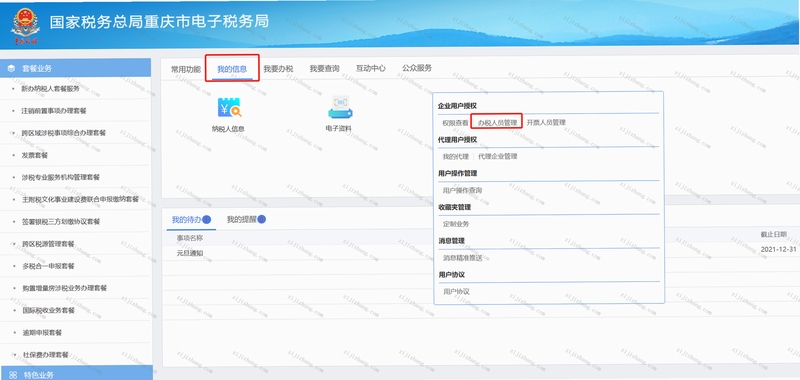Click the 消息管理 section heading
The image size is (800, 380).
tap(451, 241)
